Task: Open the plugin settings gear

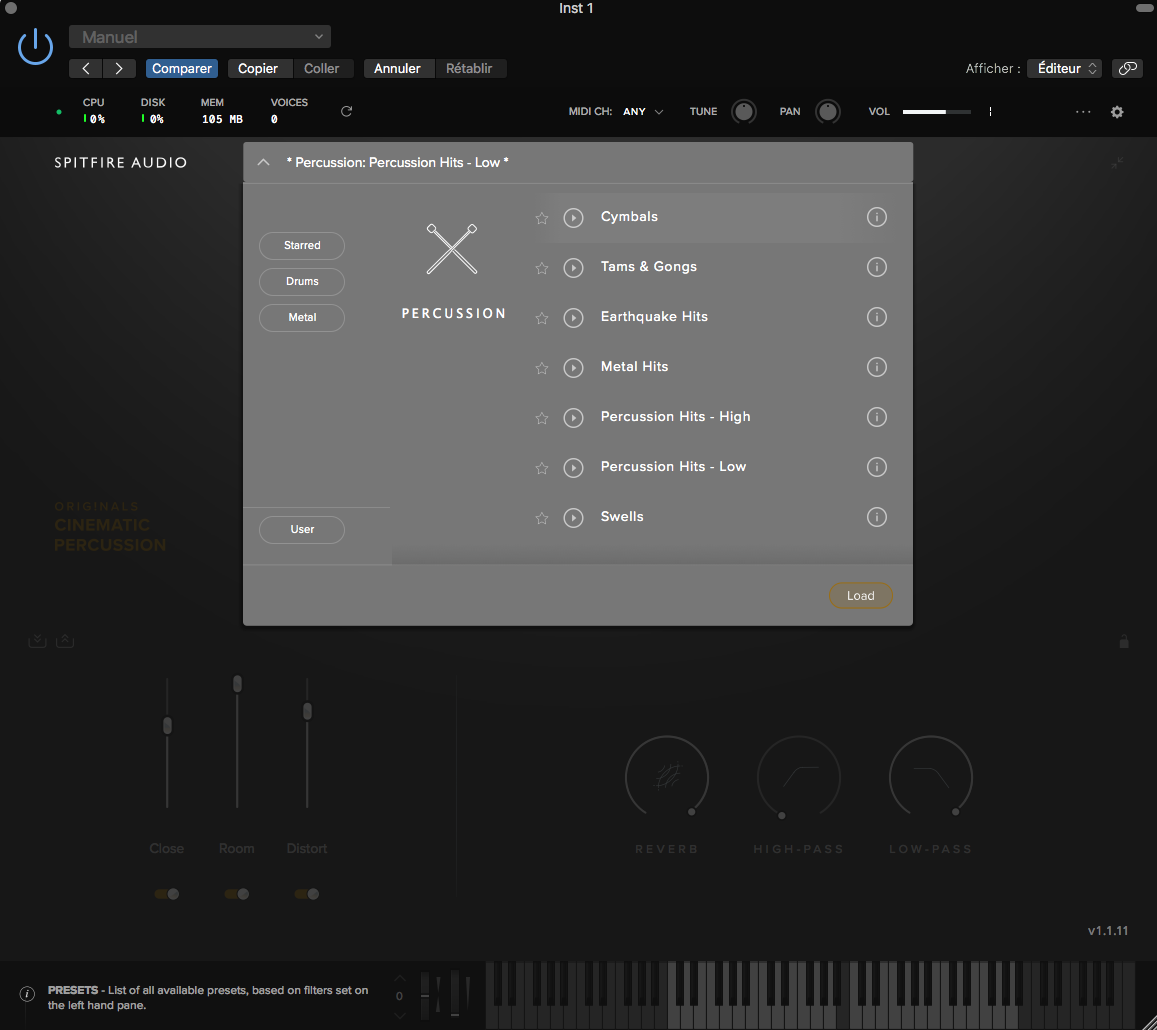Action: click(1117, 111)
